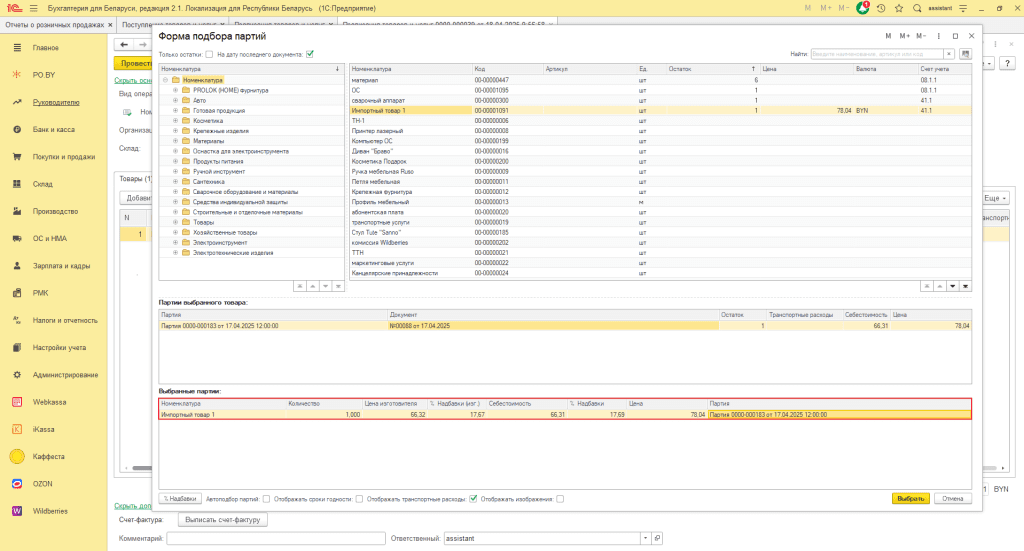Screen dimensions: 1024x551
Task: Click the Комментарий input field
Action: [x=276, y=539]
